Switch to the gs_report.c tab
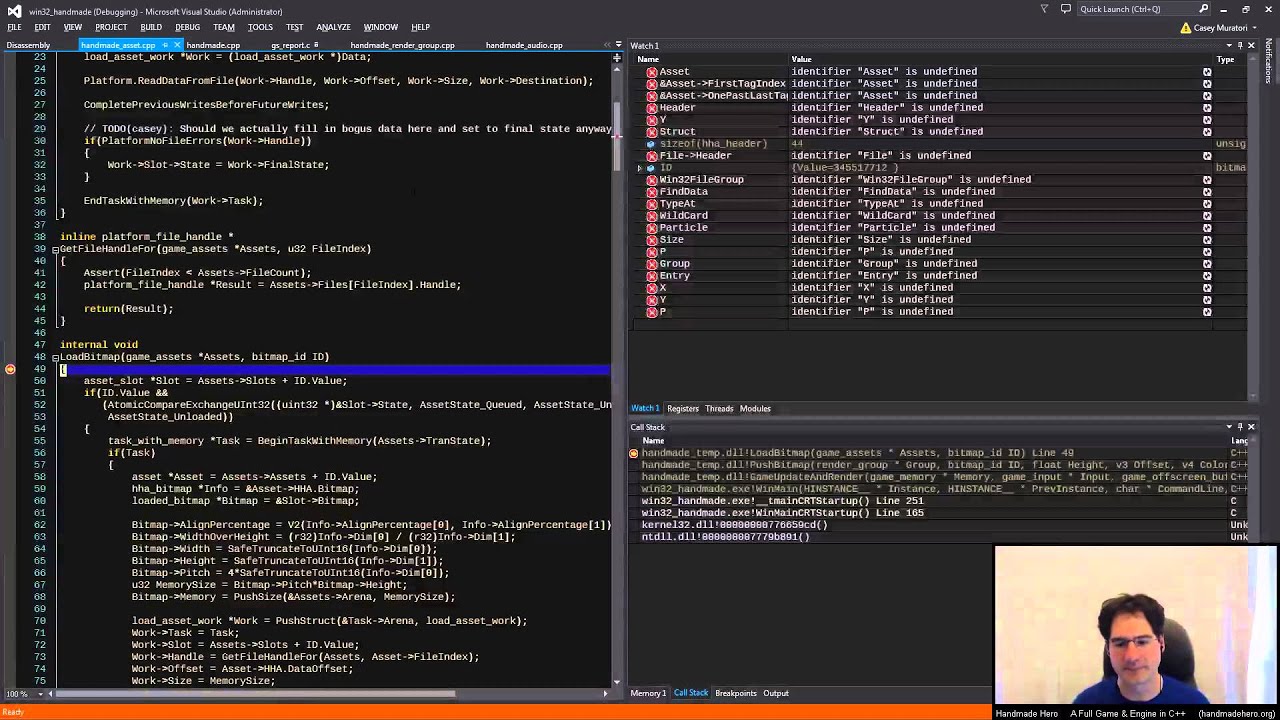This screenshot has height=720, width=1280. coord(291,45)
